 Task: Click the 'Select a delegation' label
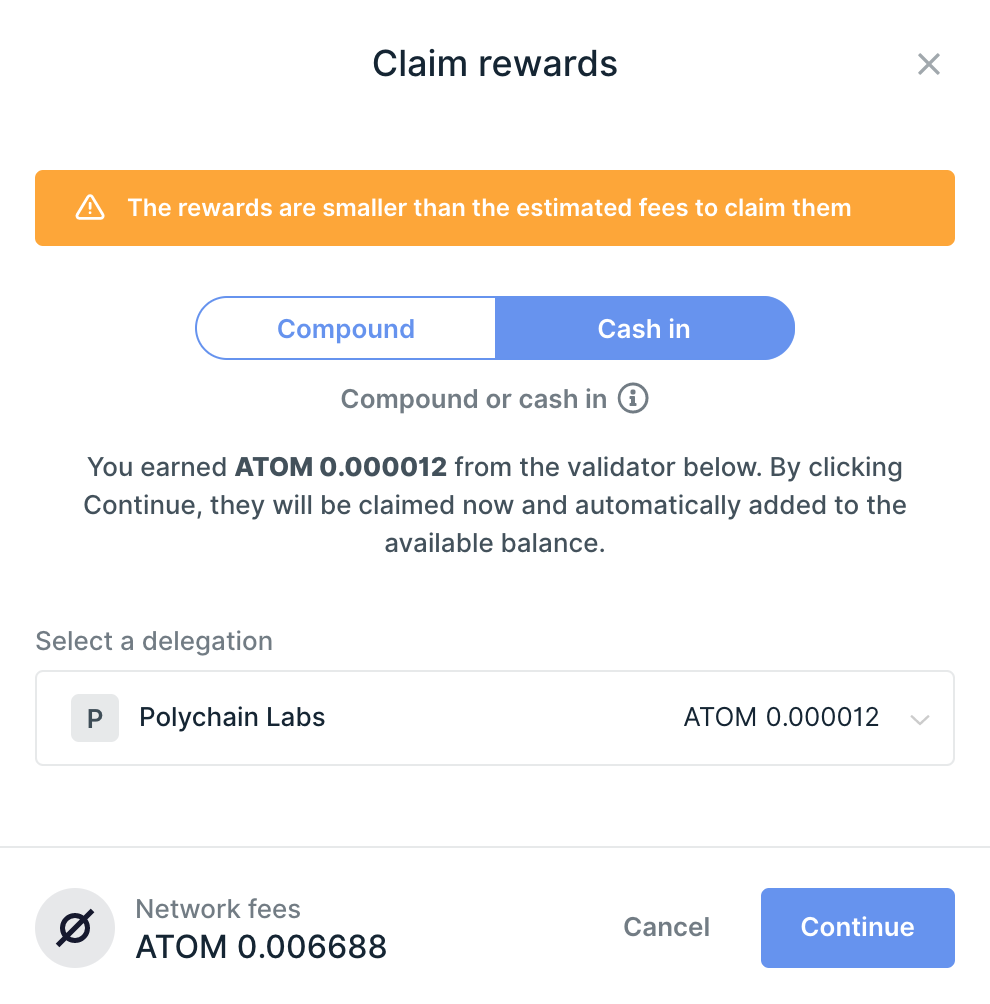154,641
